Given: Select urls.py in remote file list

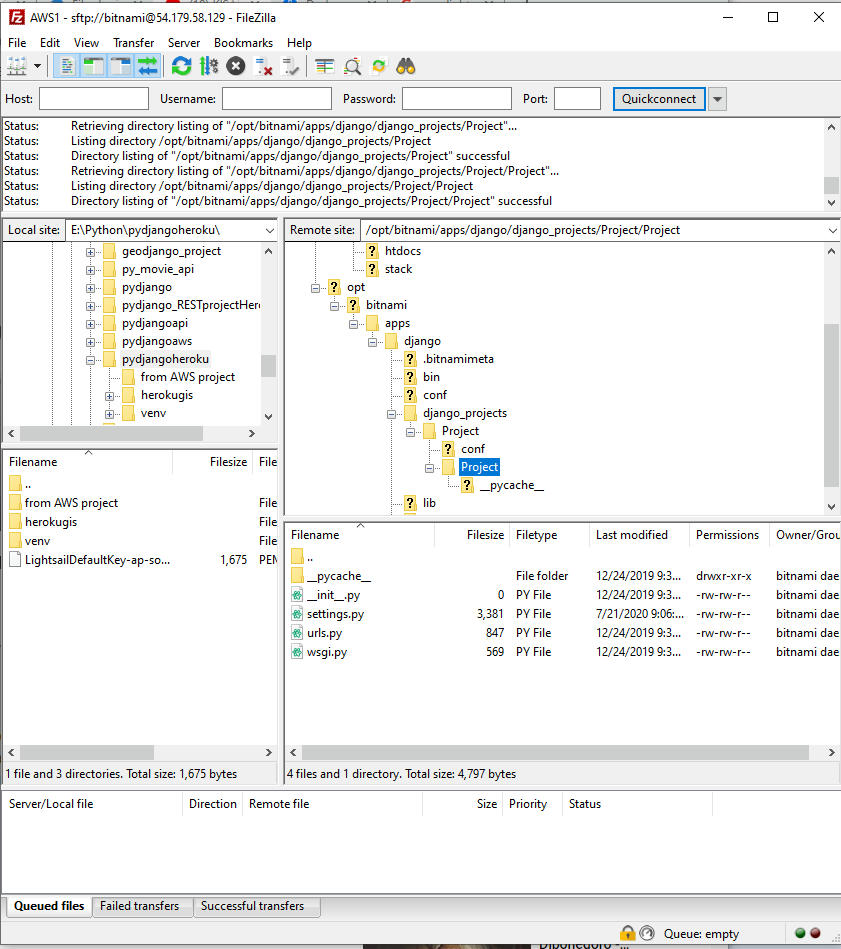Looking at the screenshot, I should [324, 633].
